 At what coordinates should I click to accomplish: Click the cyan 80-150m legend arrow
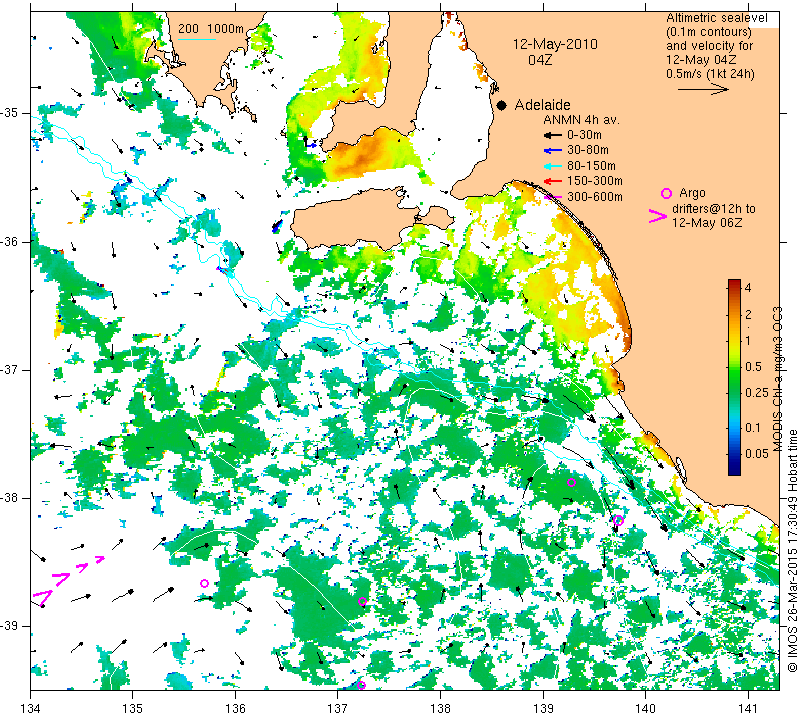point(553,166)
